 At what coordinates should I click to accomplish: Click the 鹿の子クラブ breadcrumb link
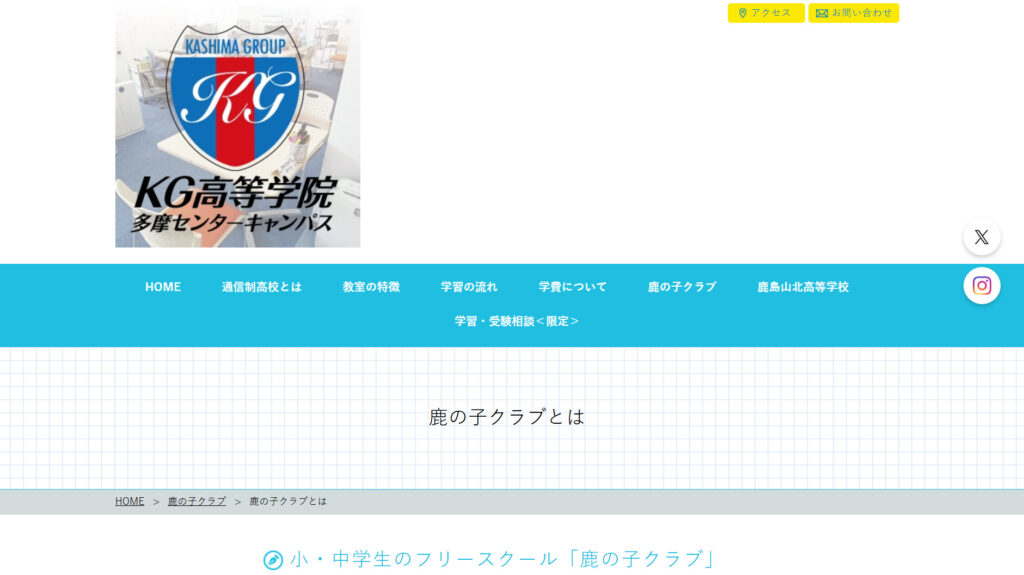coord(197,501)
